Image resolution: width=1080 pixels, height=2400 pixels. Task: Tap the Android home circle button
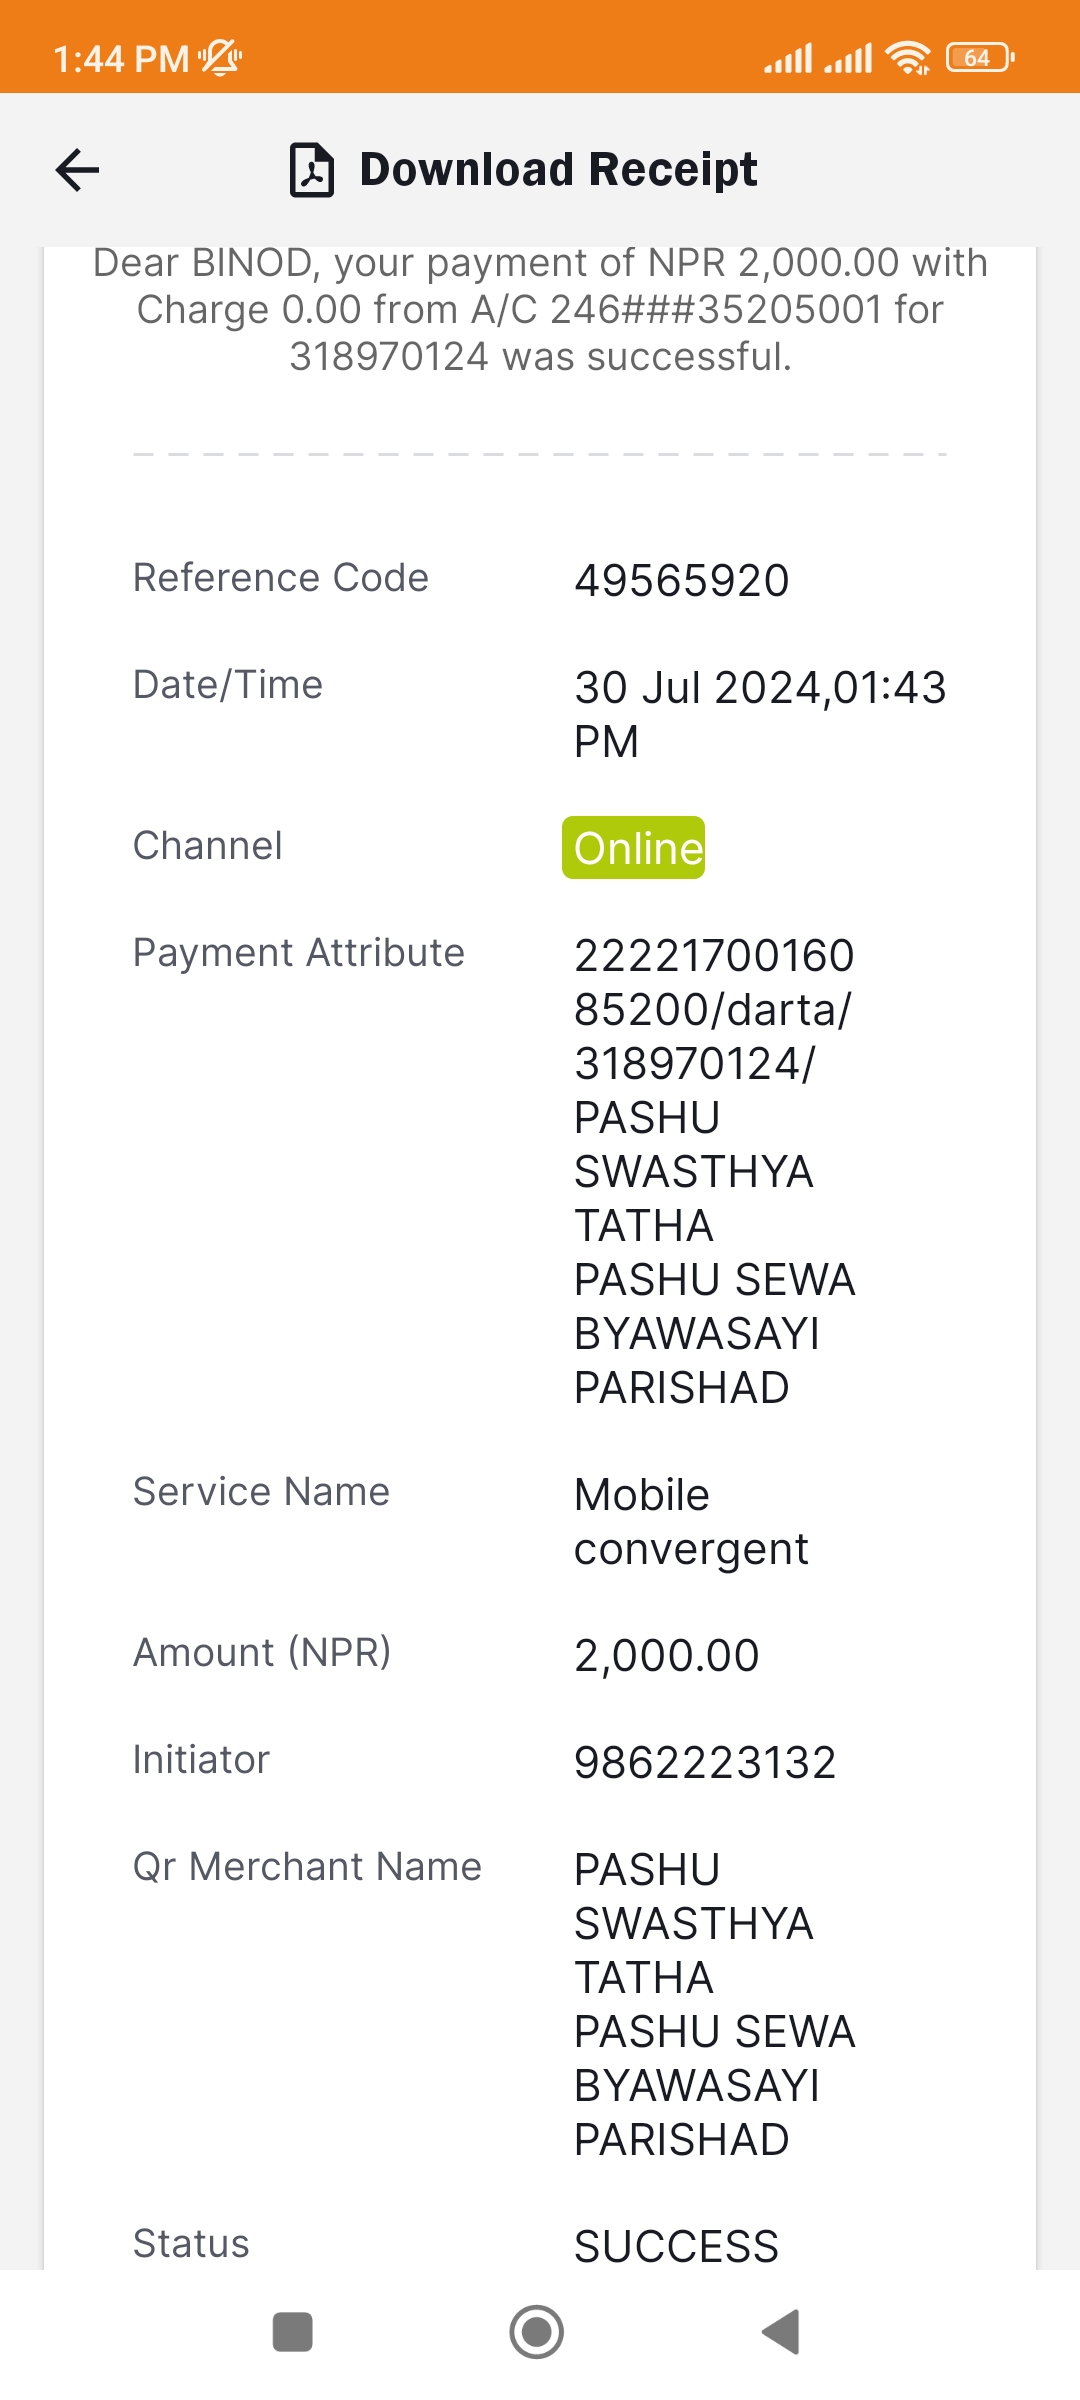[537, 2332]
